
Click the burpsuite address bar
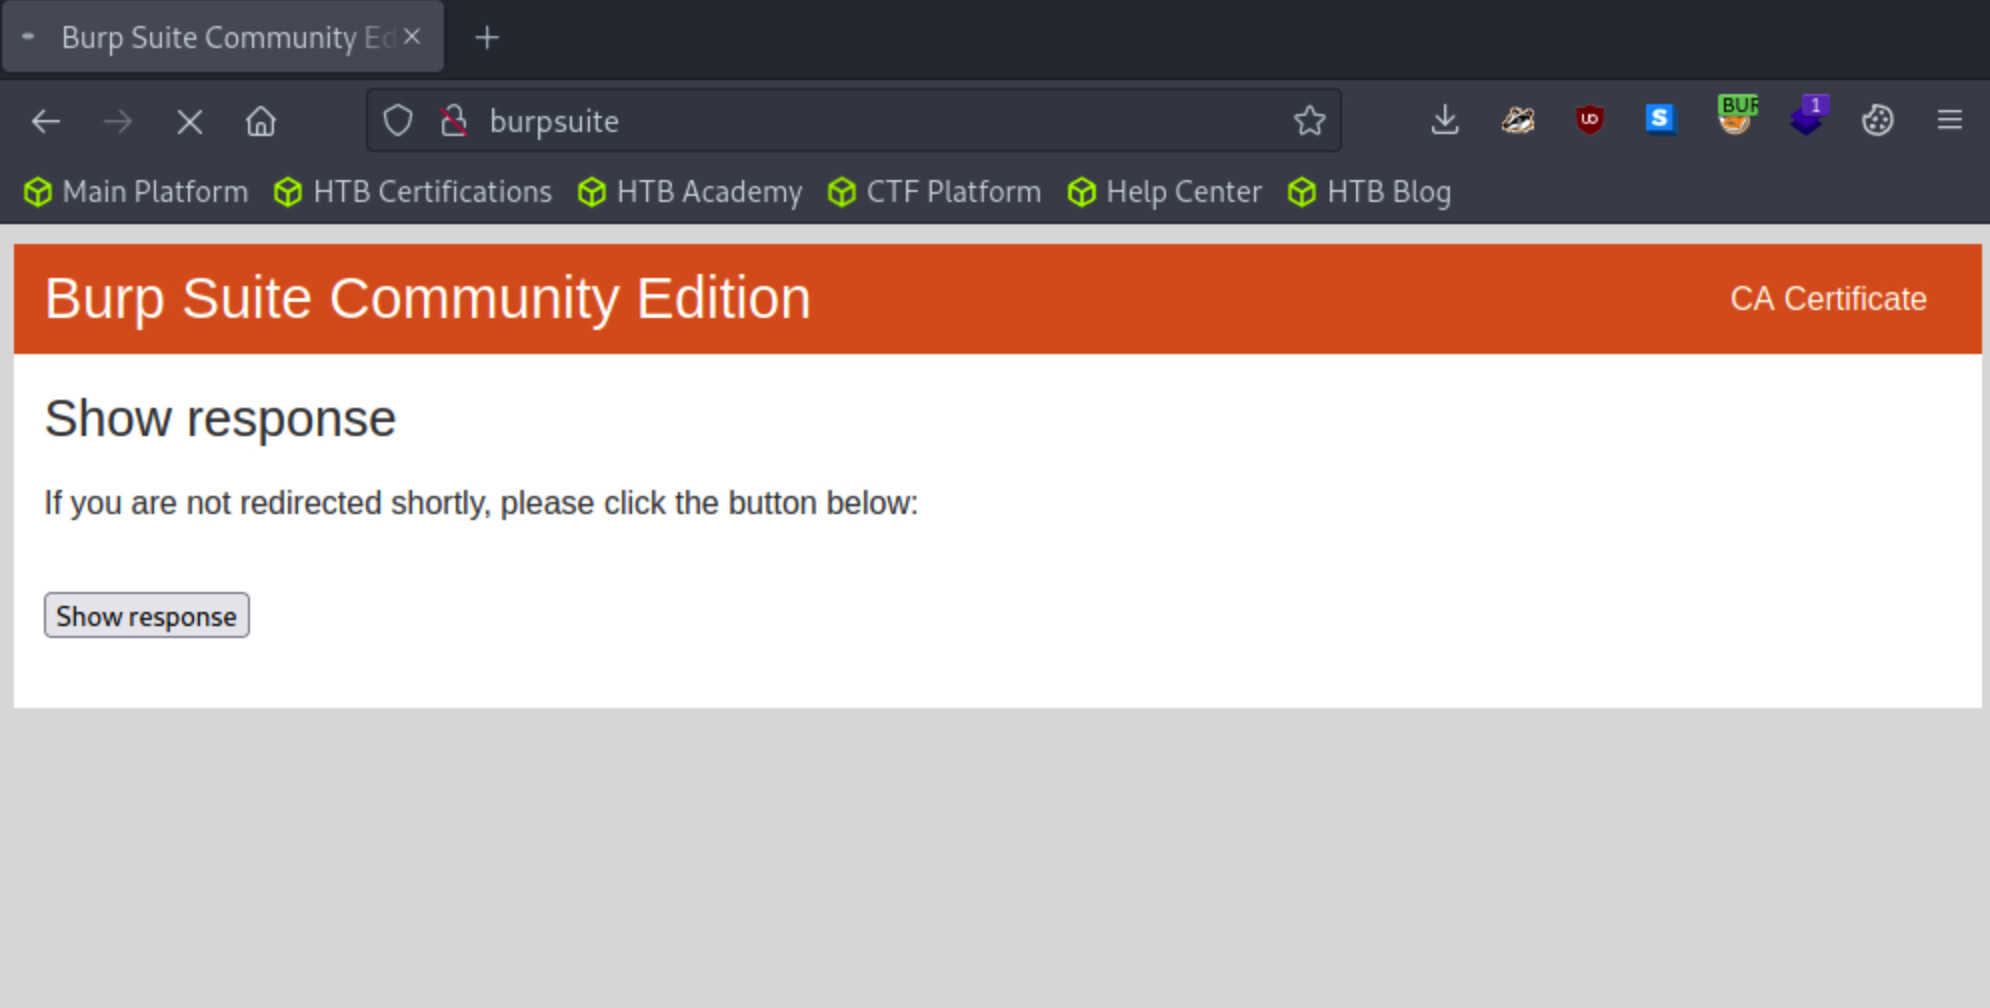point(850,121)
